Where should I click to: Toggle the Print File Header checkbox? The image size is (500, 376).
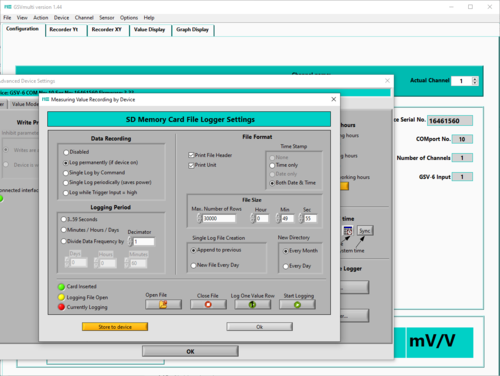[x=191, y=155]
